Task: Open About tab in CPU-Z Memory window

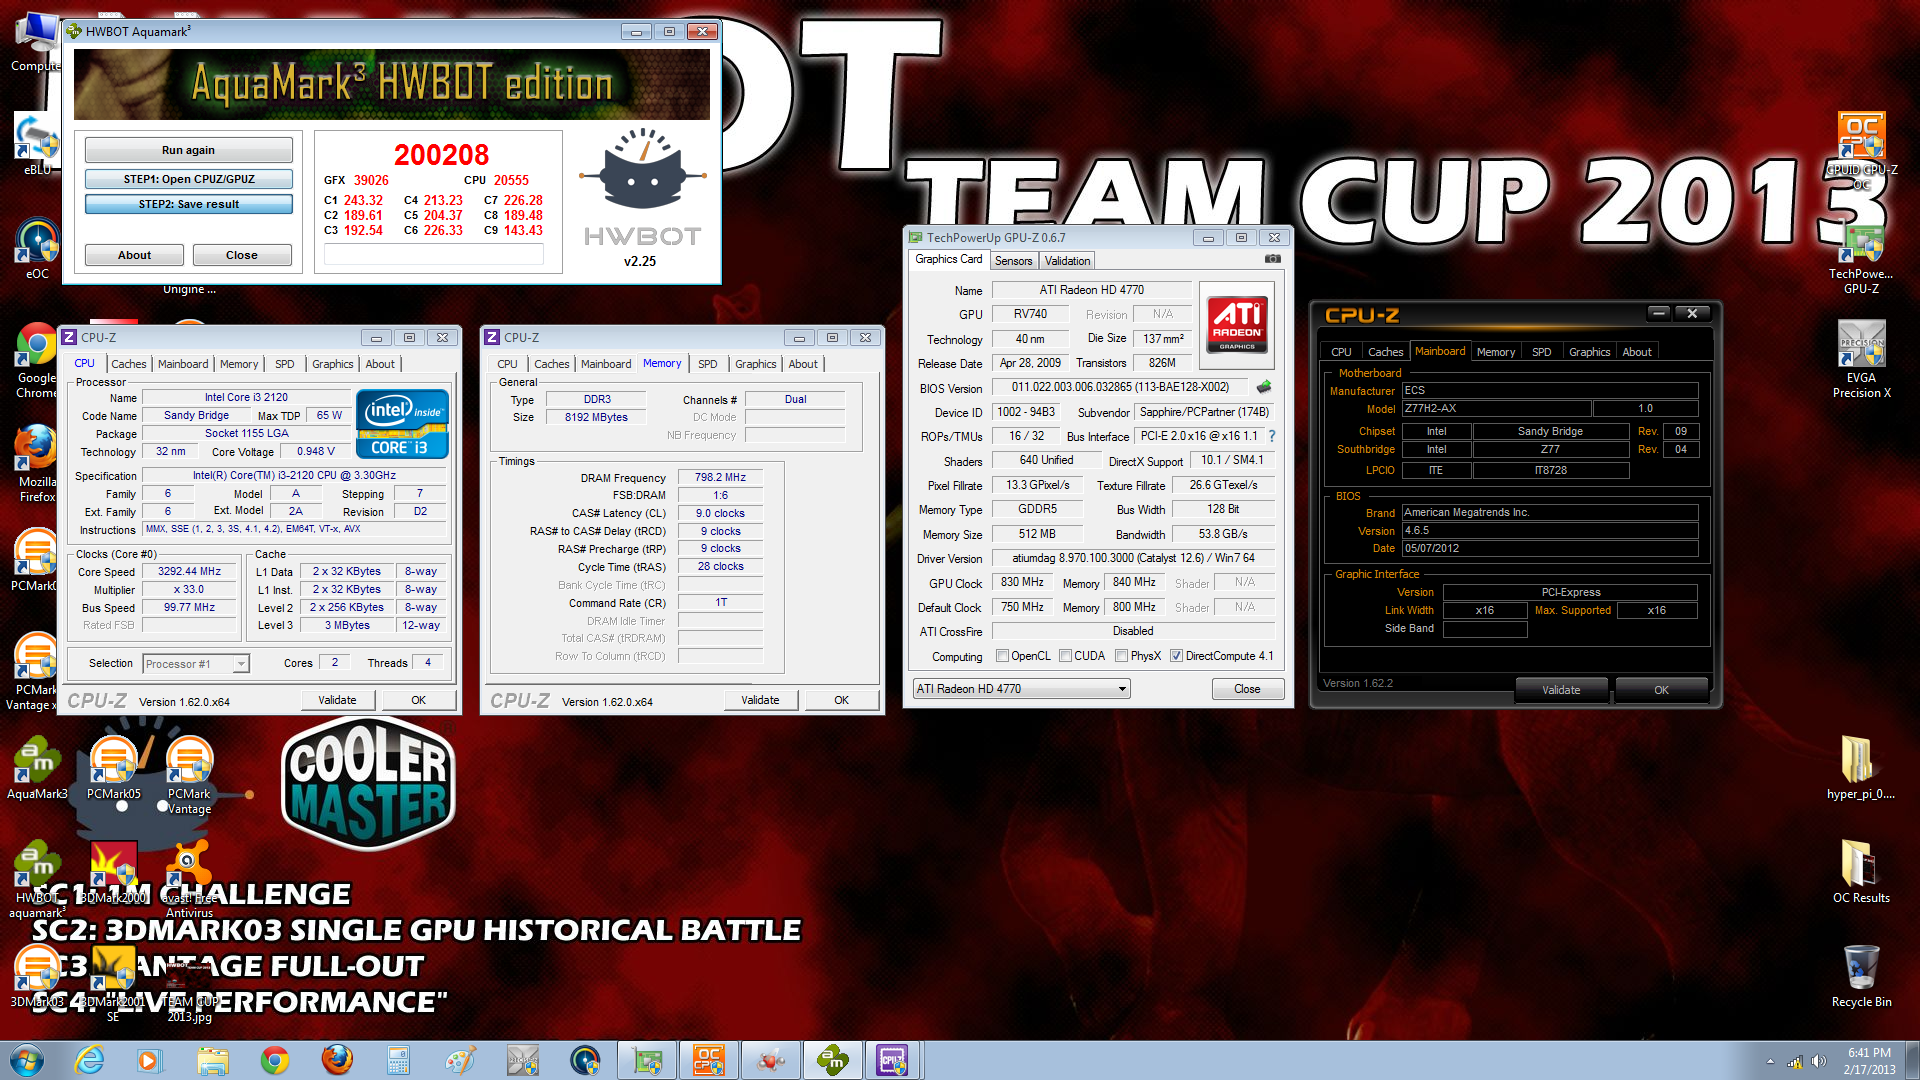Action: (x=803, y=364)
